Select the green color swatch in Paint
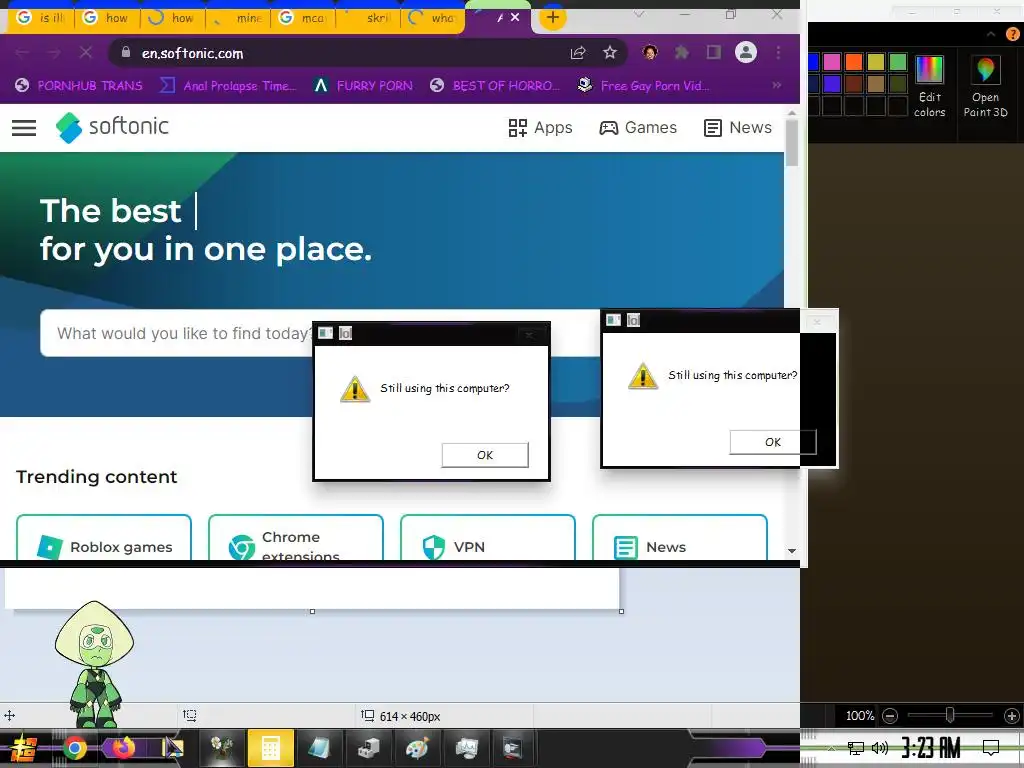 (898, 62)
